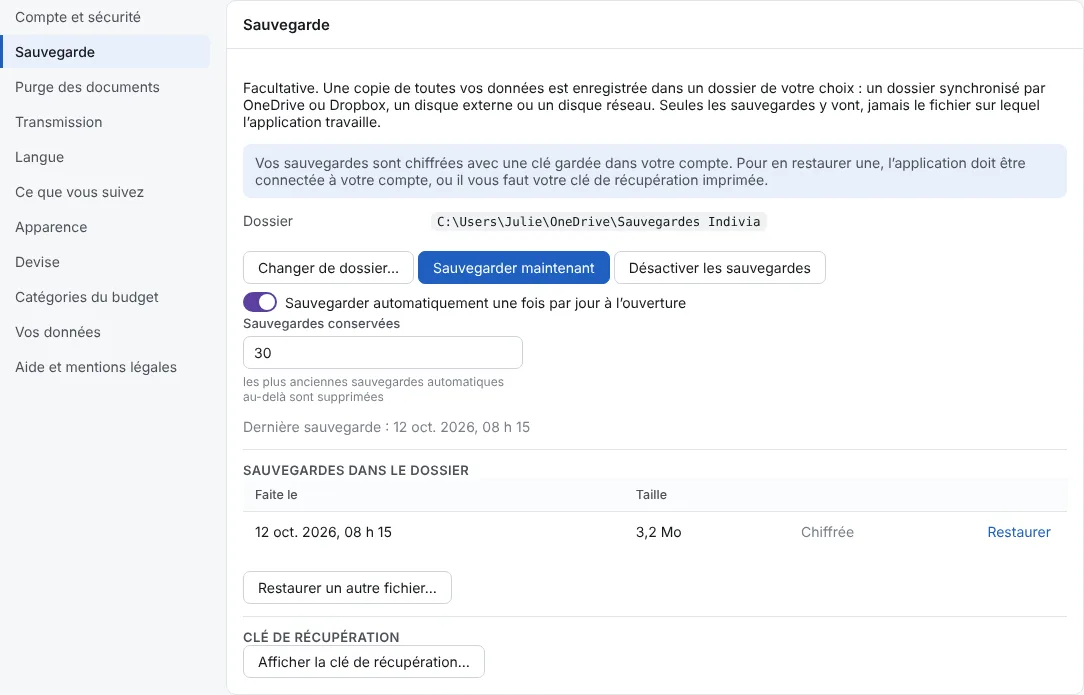Click Restaurer un autre fichier button
This screenshot has width=1084, height=695.
coord(347,588)
